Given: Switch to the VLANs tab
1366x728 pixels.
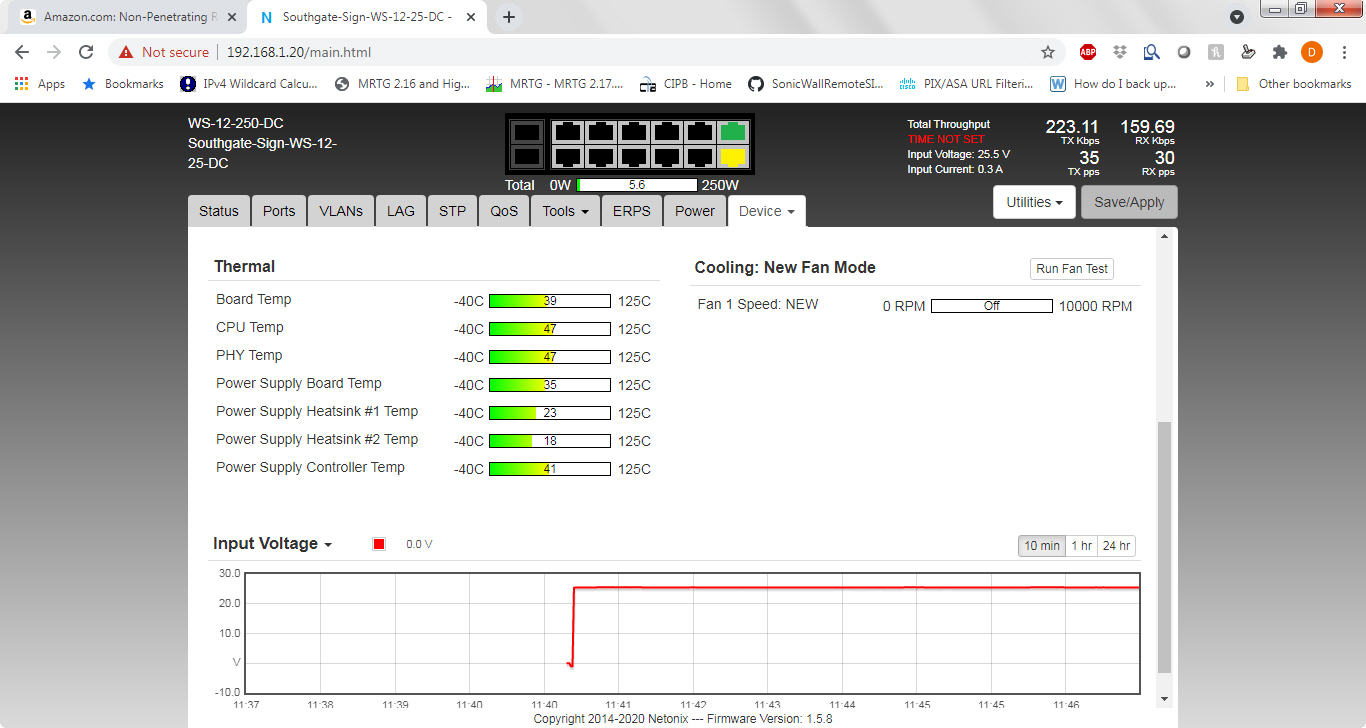Looking at the screenshot, I should (341, 211).
